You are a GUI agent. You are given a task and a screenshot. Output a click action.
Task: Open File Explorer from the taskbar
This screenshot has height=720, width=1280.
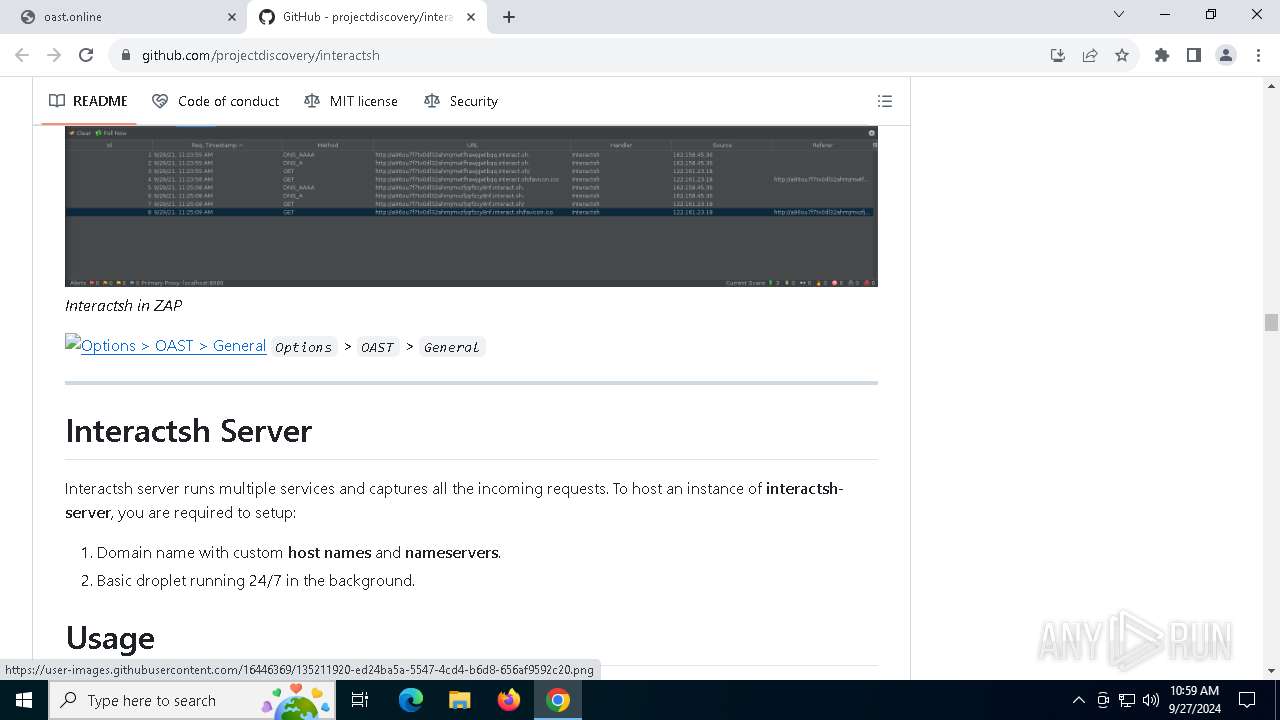[x=459, y=700]
